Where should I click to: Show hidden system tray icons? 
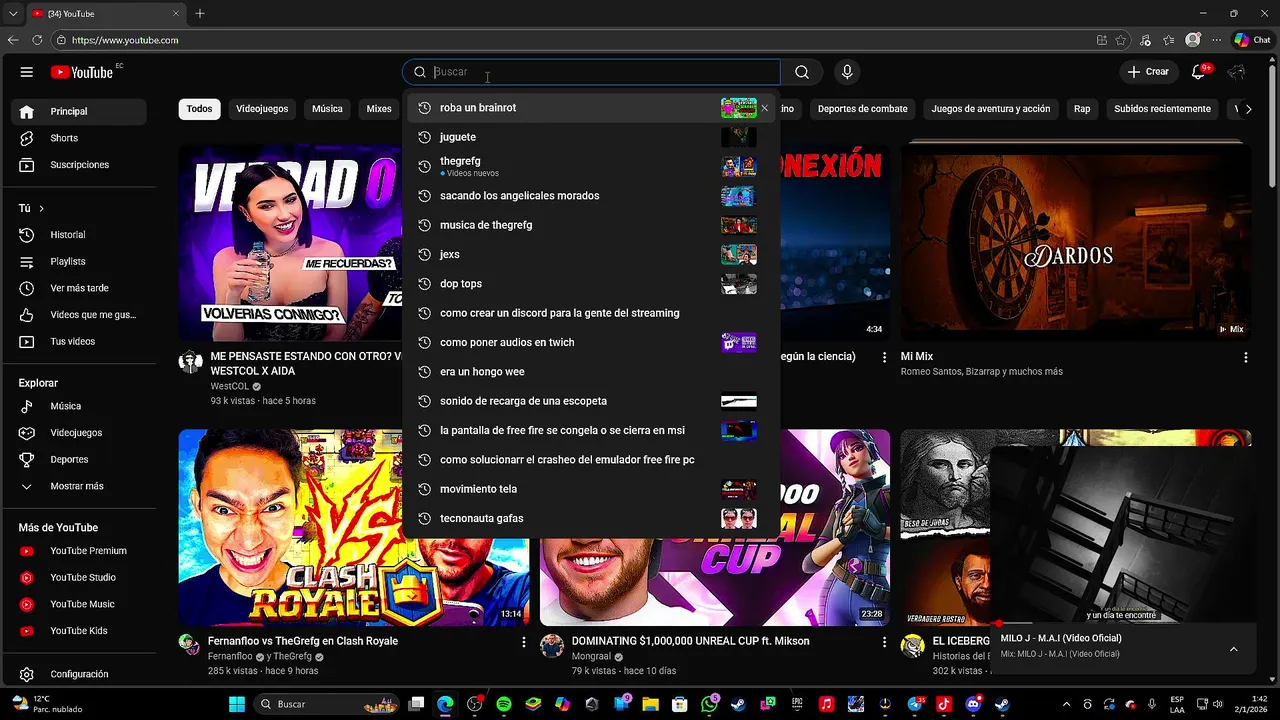[1066, 704]
